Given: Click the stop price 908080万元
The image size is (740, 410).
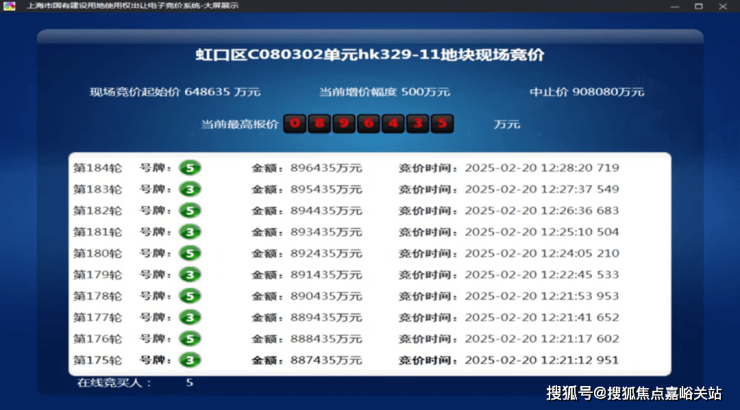Looking at the screenshot, I should tap(608, 92).
